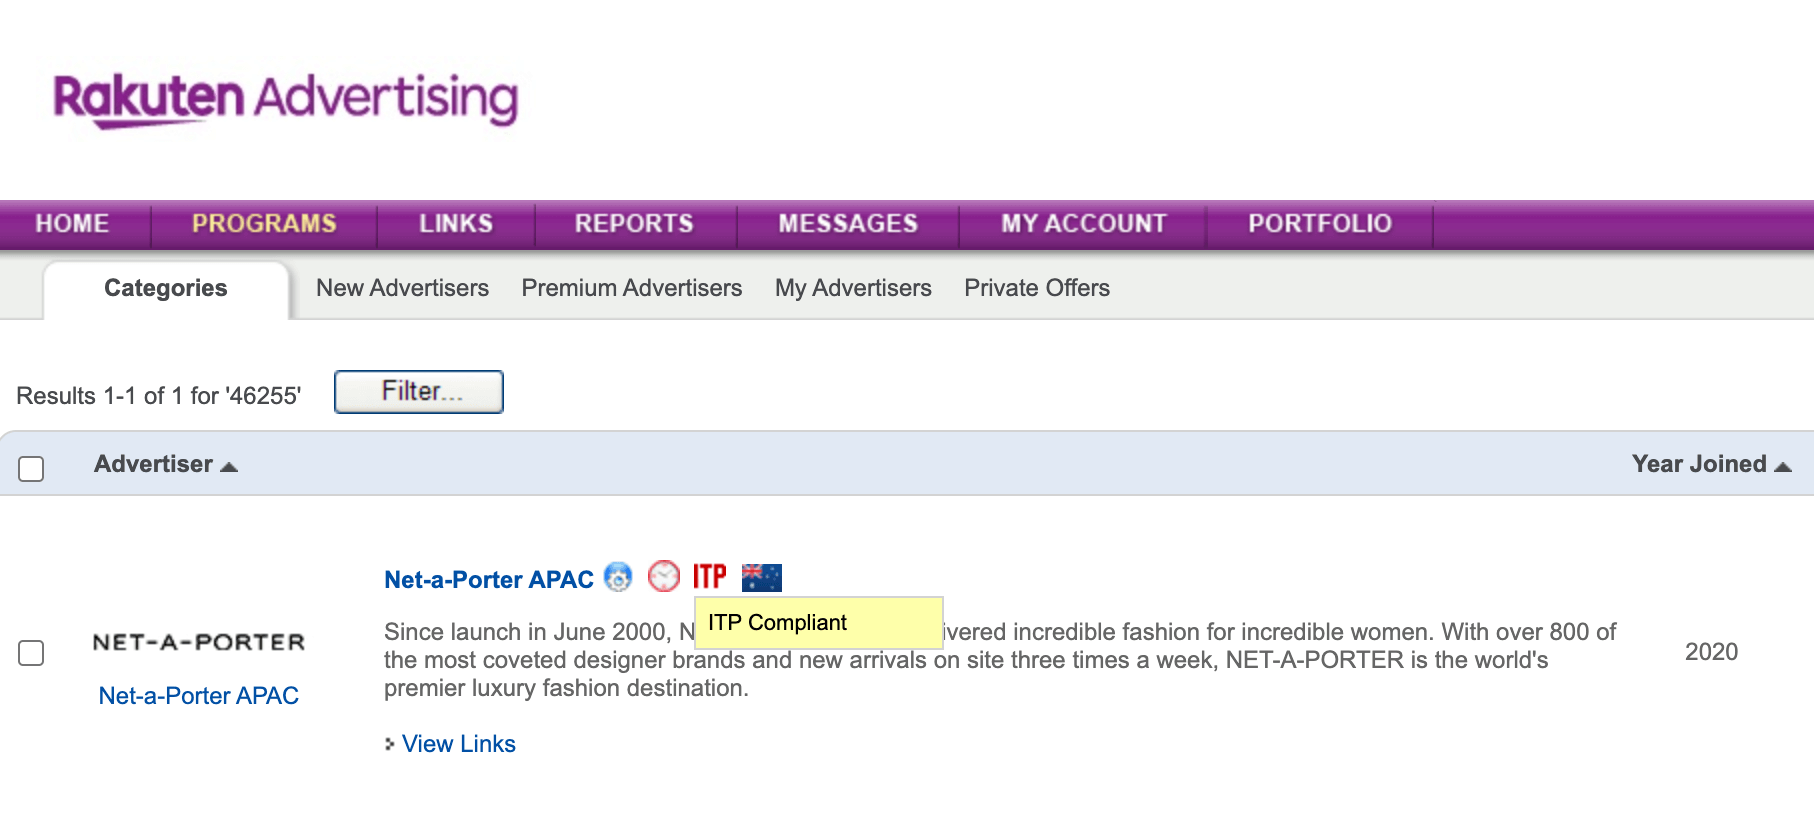Click the blue badge icon beside Net-a-Porter APAC

pos(619,577)
